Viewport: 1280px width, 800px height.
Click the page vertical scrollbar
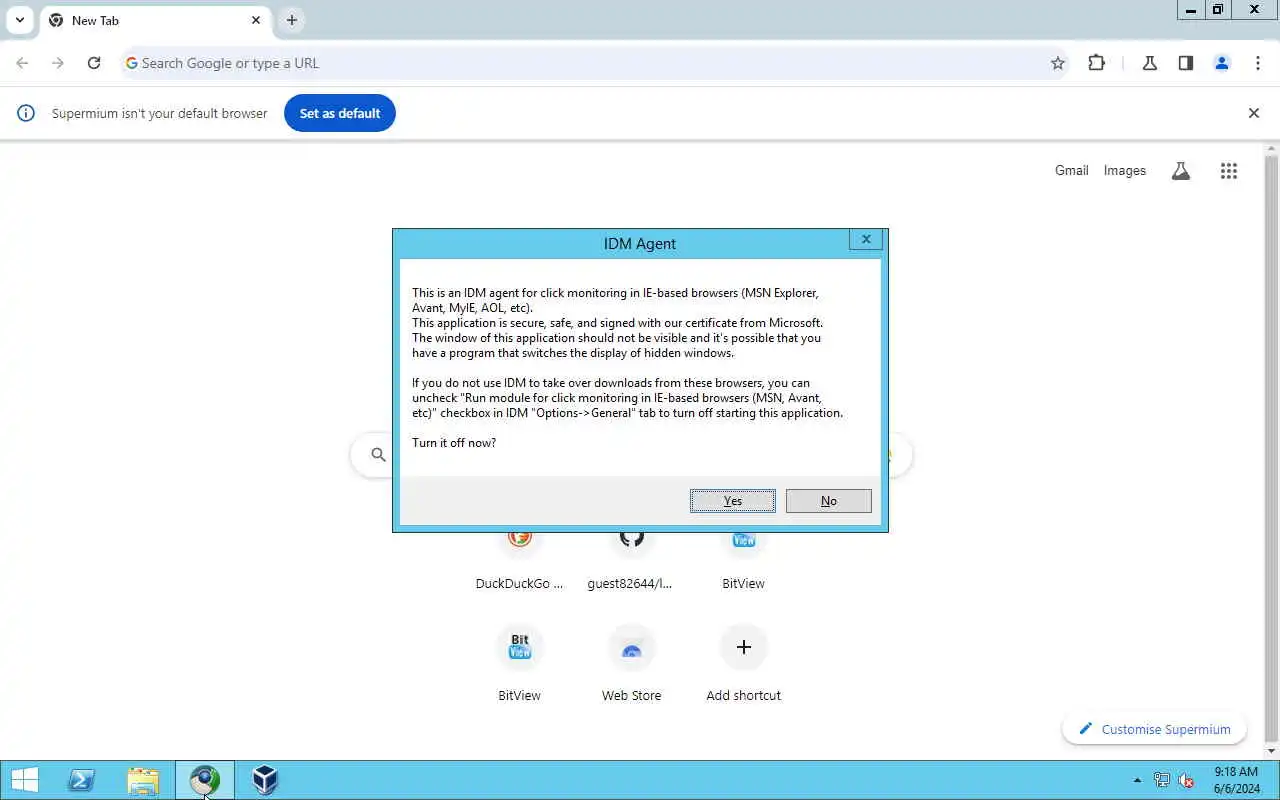coord(1272,450)
